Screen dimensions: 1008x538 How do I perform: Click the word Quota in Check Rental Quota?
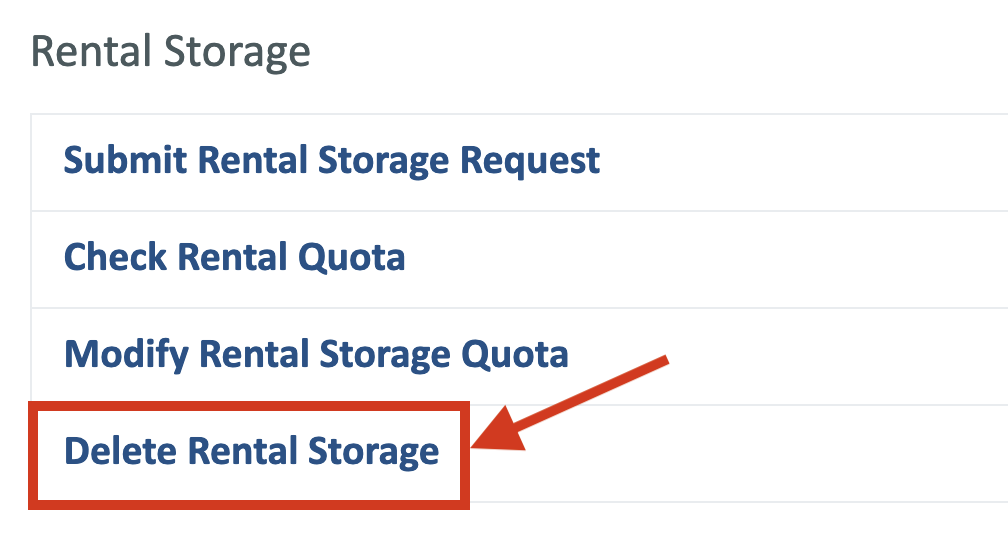pos(352,258)
